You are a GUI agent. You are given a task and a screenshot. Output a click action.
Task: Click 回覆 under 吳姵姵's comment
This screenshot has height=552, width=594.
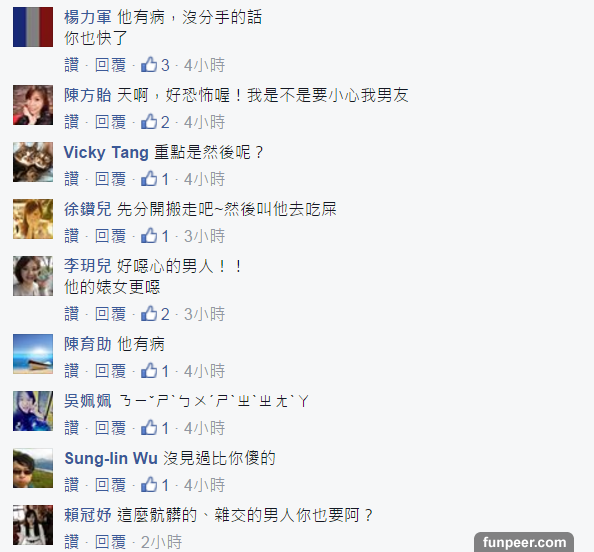110,428
